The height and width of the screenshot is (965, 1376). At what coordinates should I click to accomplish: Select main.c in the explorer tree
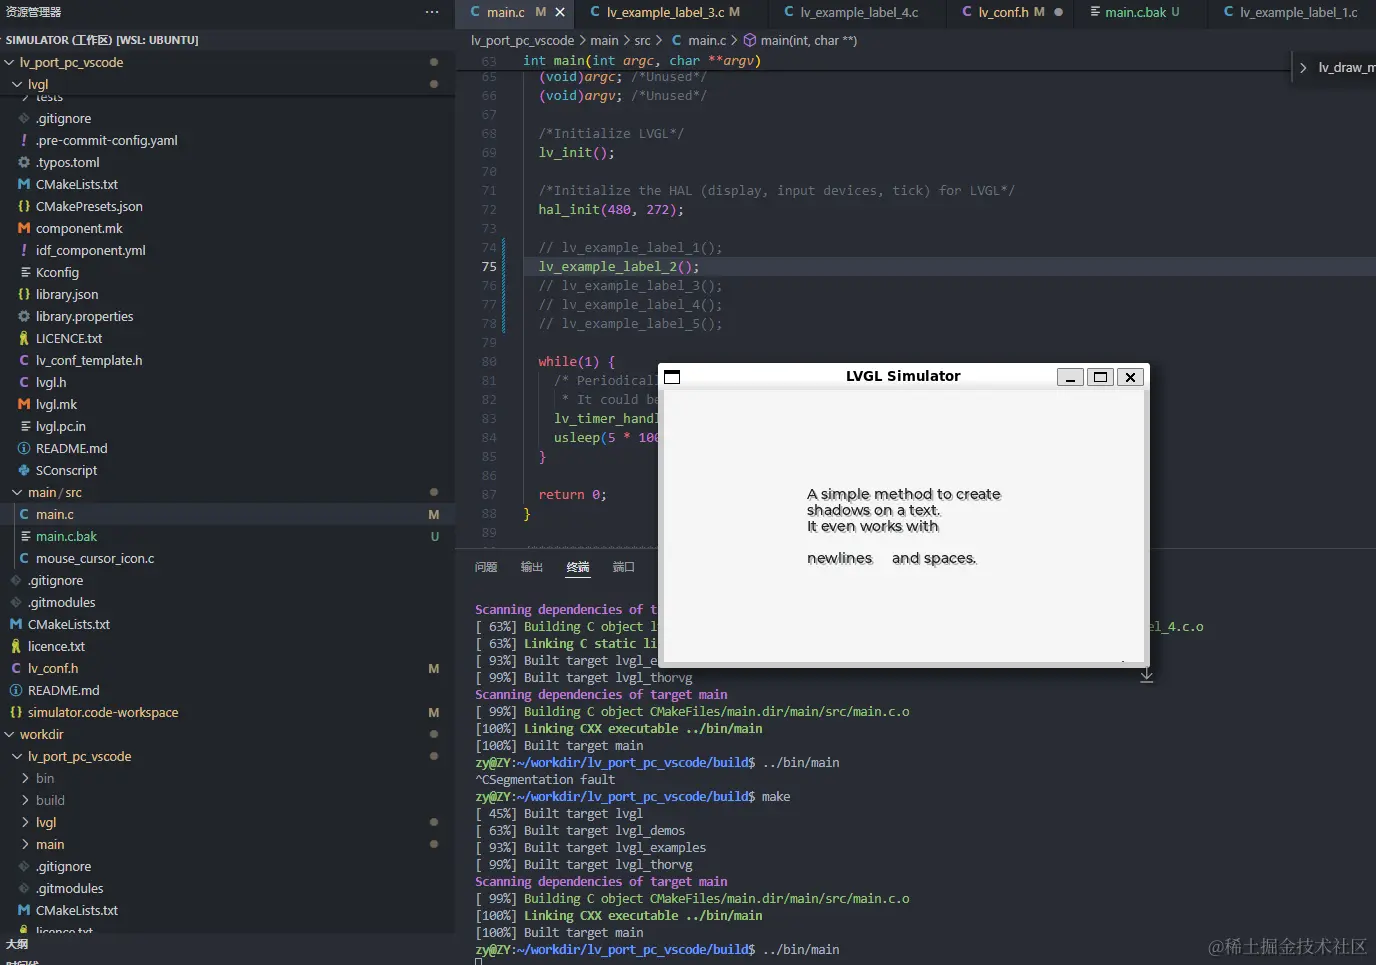[x=55, y=514]
